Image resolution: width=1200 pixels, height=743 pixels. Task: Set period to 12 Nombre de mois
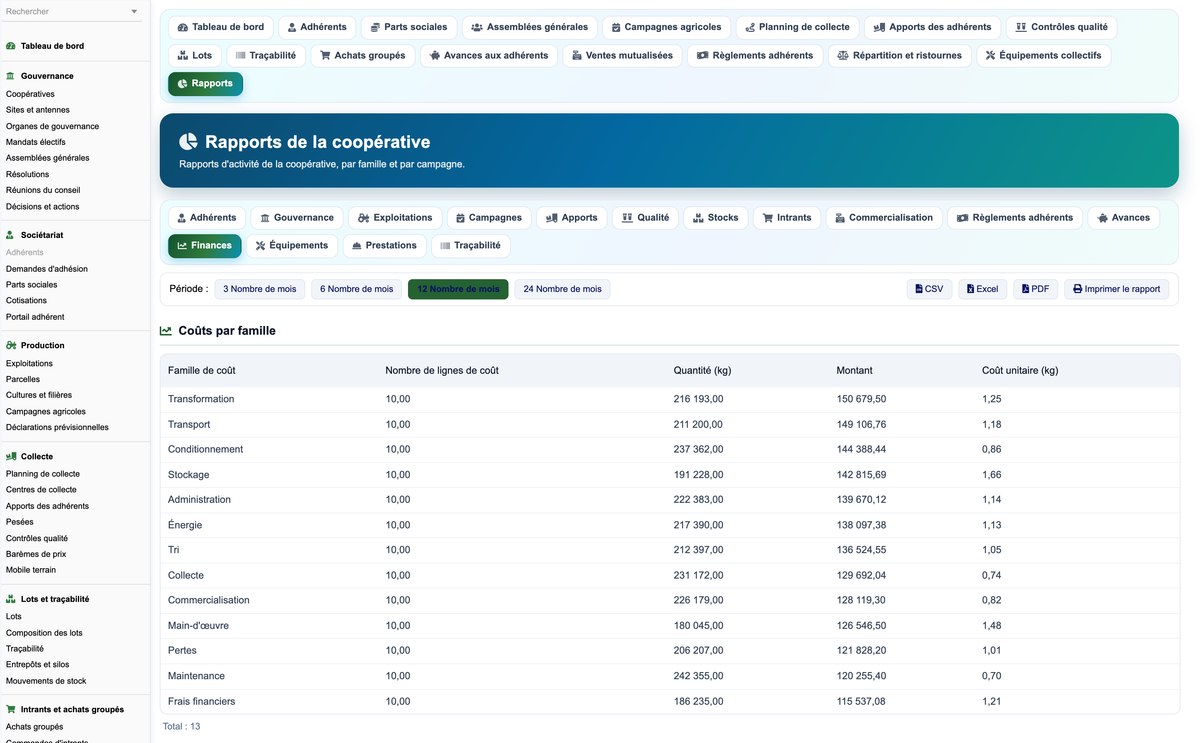click(458, 289)
